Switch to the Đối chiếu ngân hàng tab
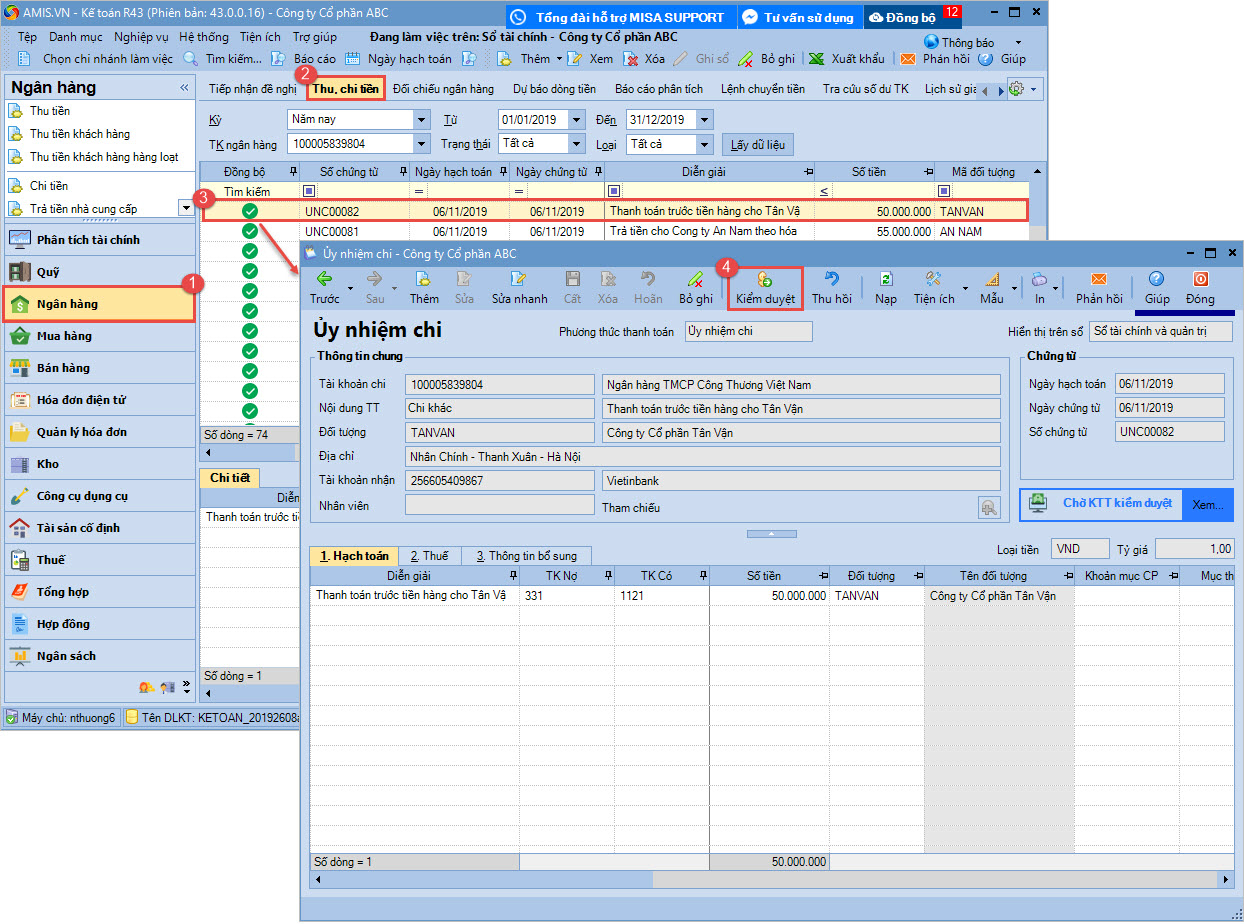Image resolution: width=1244 pixels, height=924 pixels. click(443, 89)
